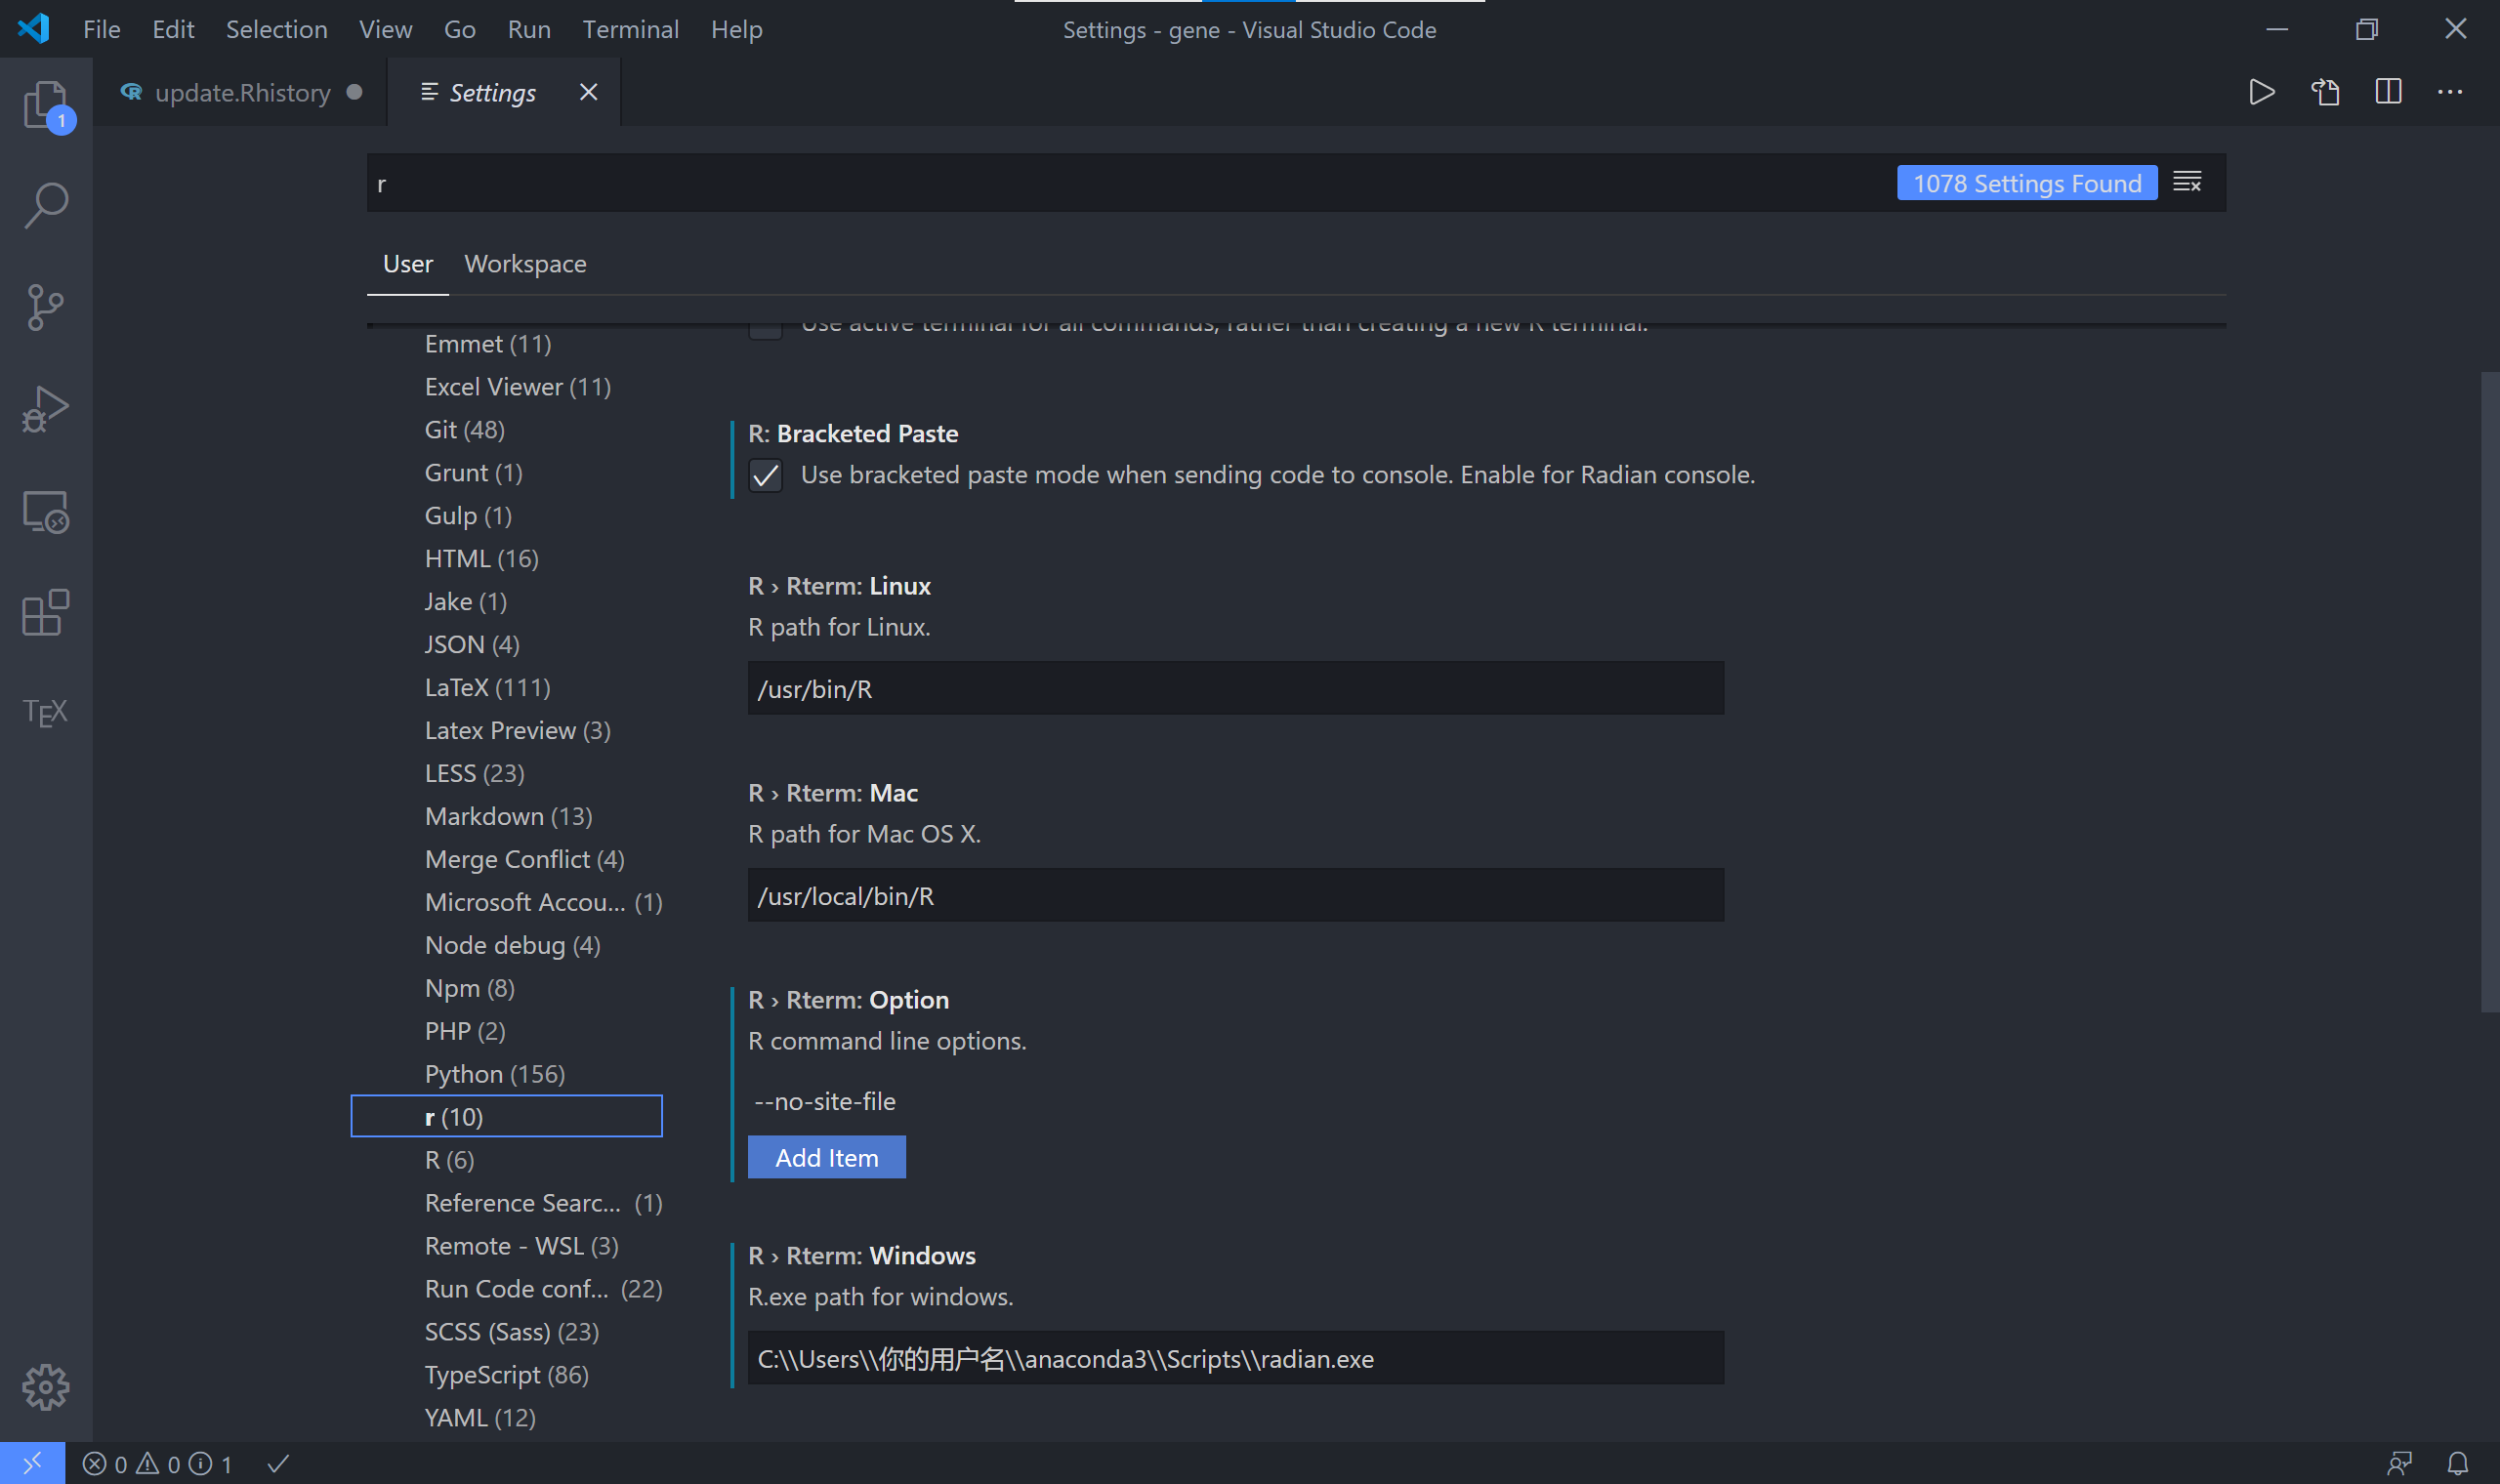Select Python (156) category
2500x1484 pixels.
[x=495, y=1073]
